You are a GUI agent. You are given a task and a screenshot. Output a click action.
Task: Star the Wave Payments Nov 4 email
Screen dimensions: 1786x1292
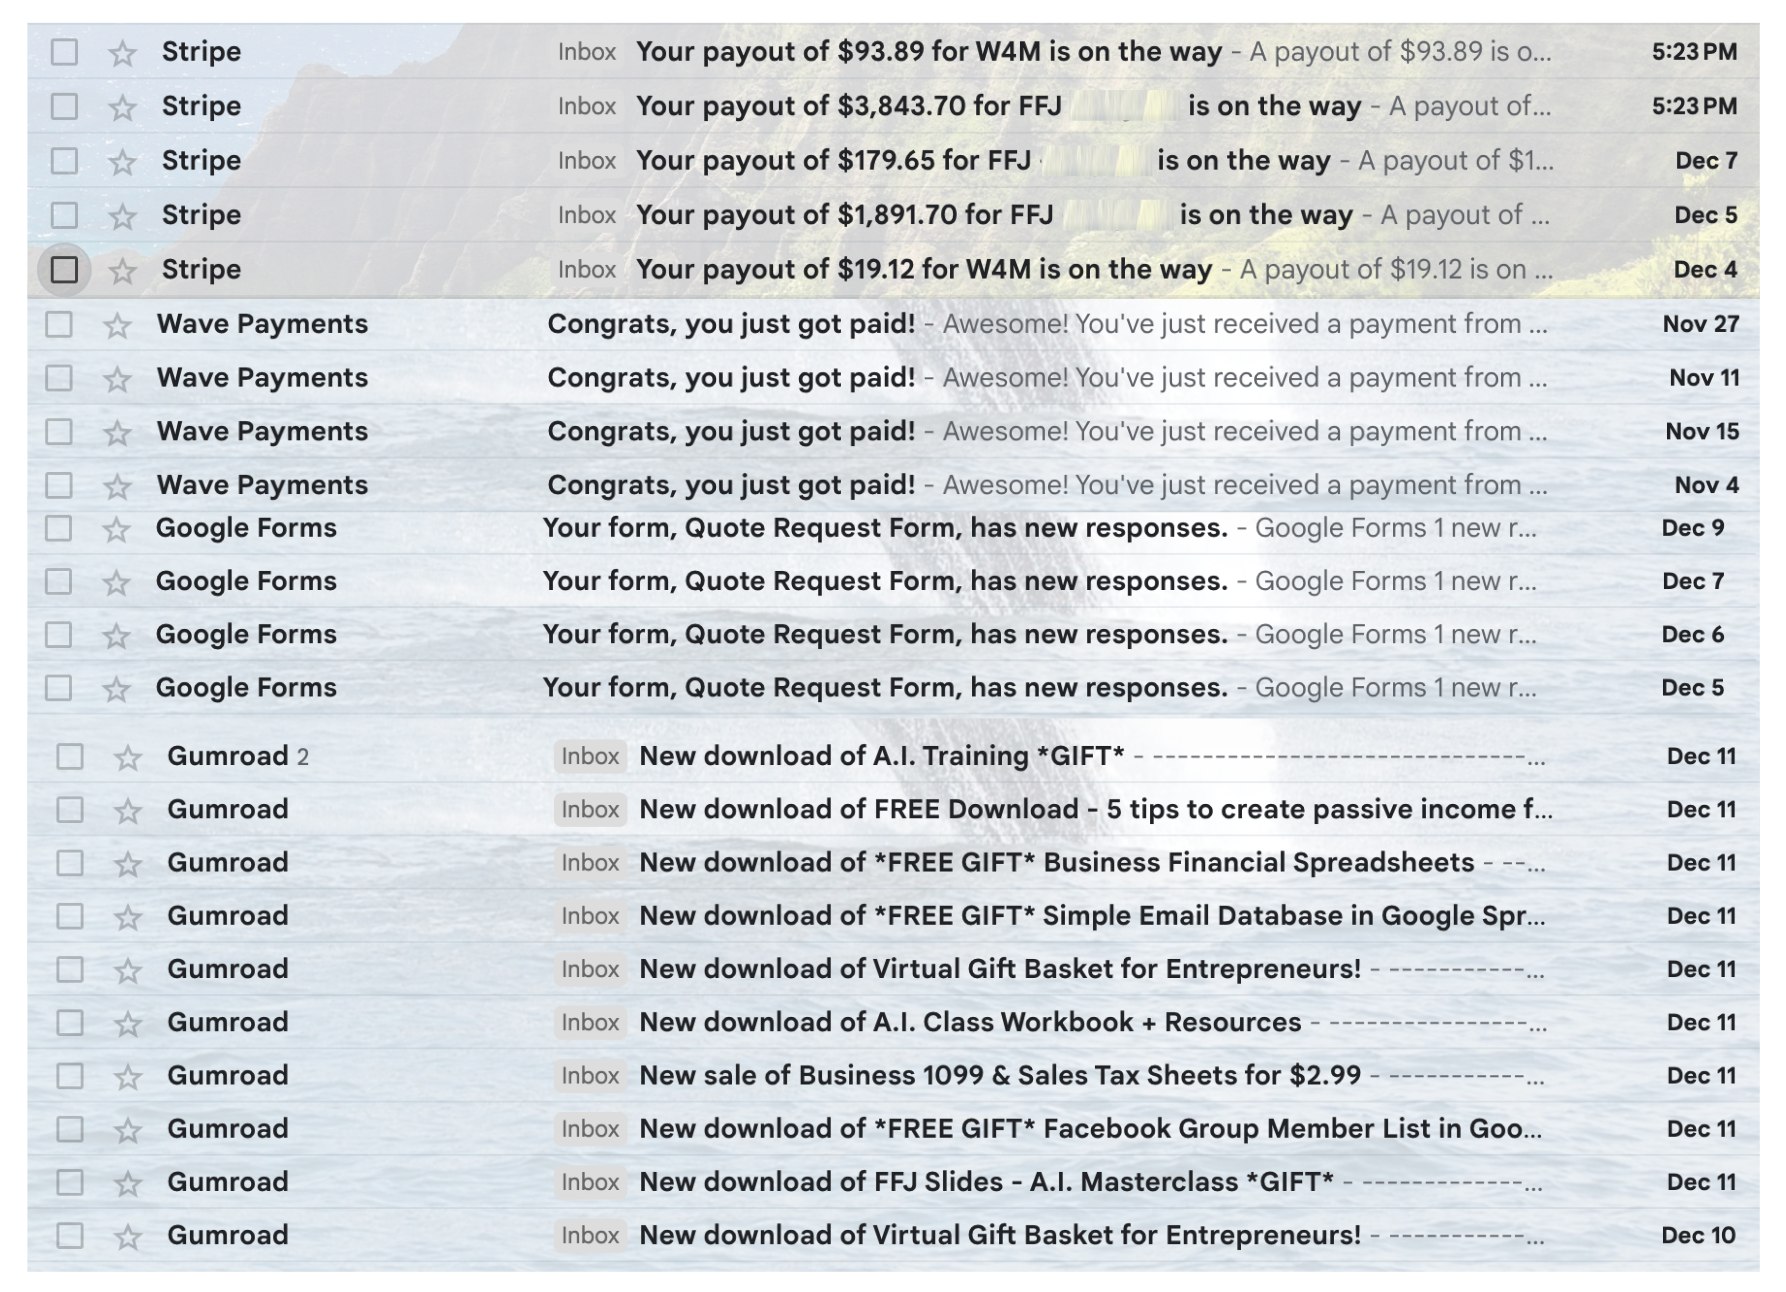117,486
